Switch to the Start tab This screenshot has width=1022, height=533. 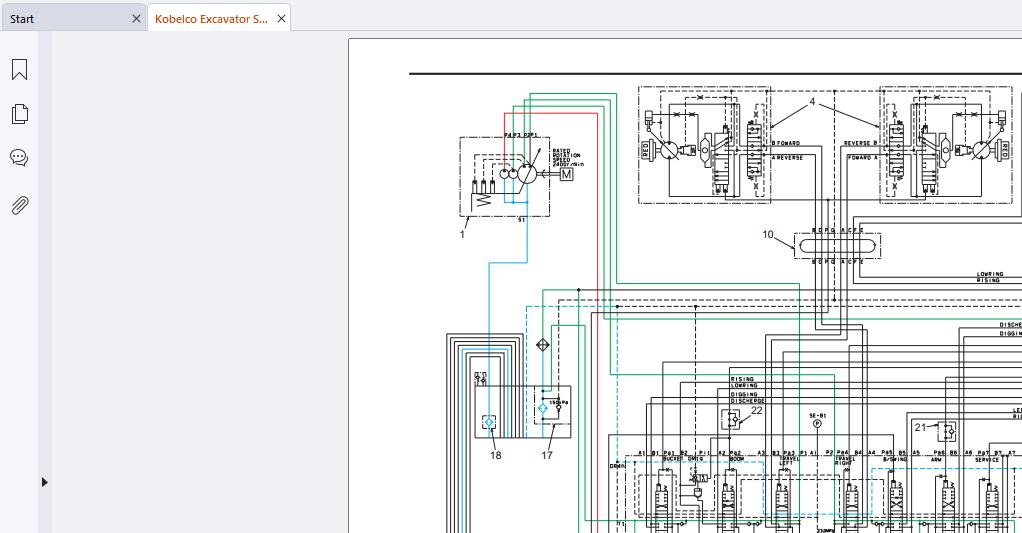[22, 19]
